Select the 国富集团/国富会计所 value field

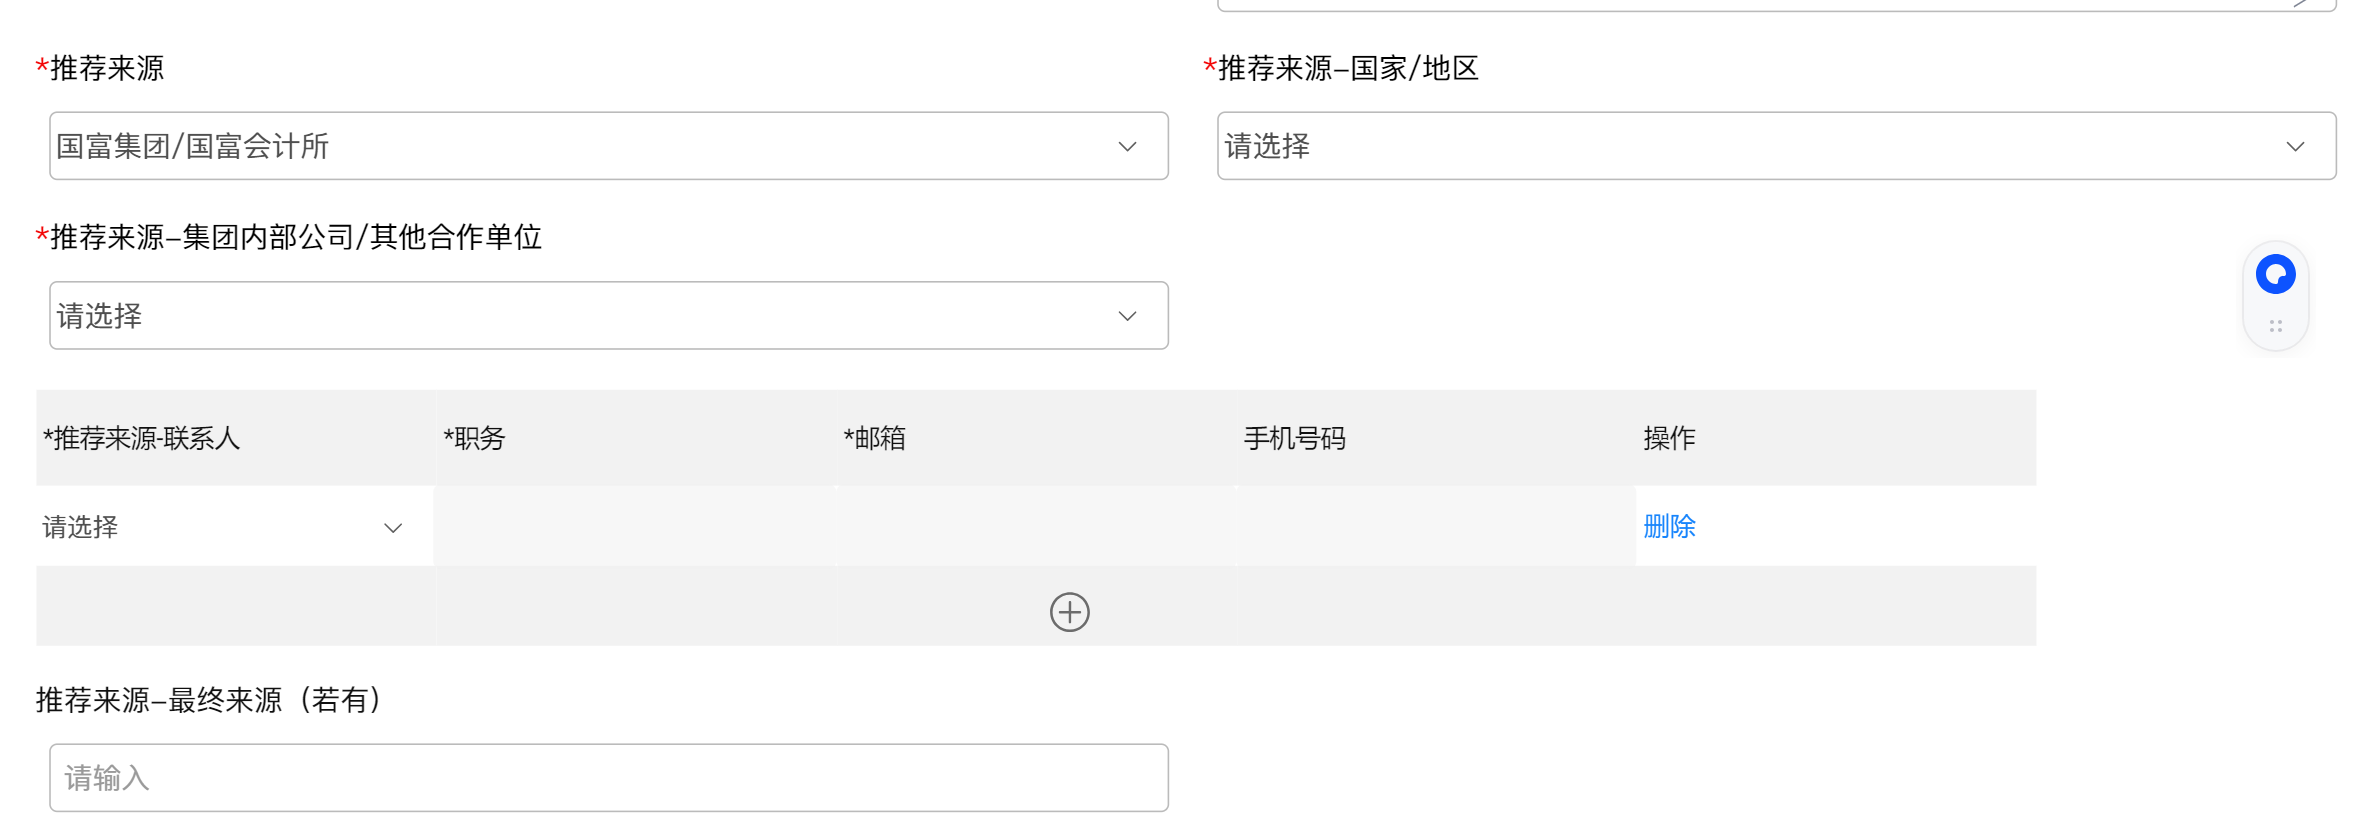click(580, 147)
